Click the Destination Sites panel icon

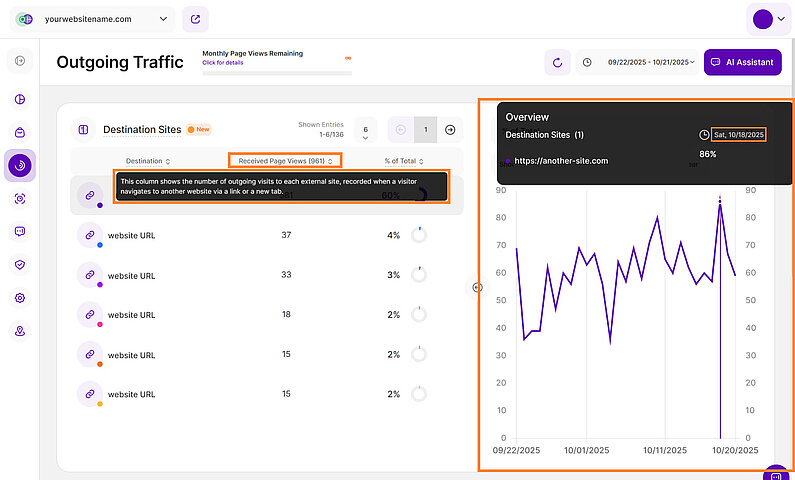[x=84, y=129]
